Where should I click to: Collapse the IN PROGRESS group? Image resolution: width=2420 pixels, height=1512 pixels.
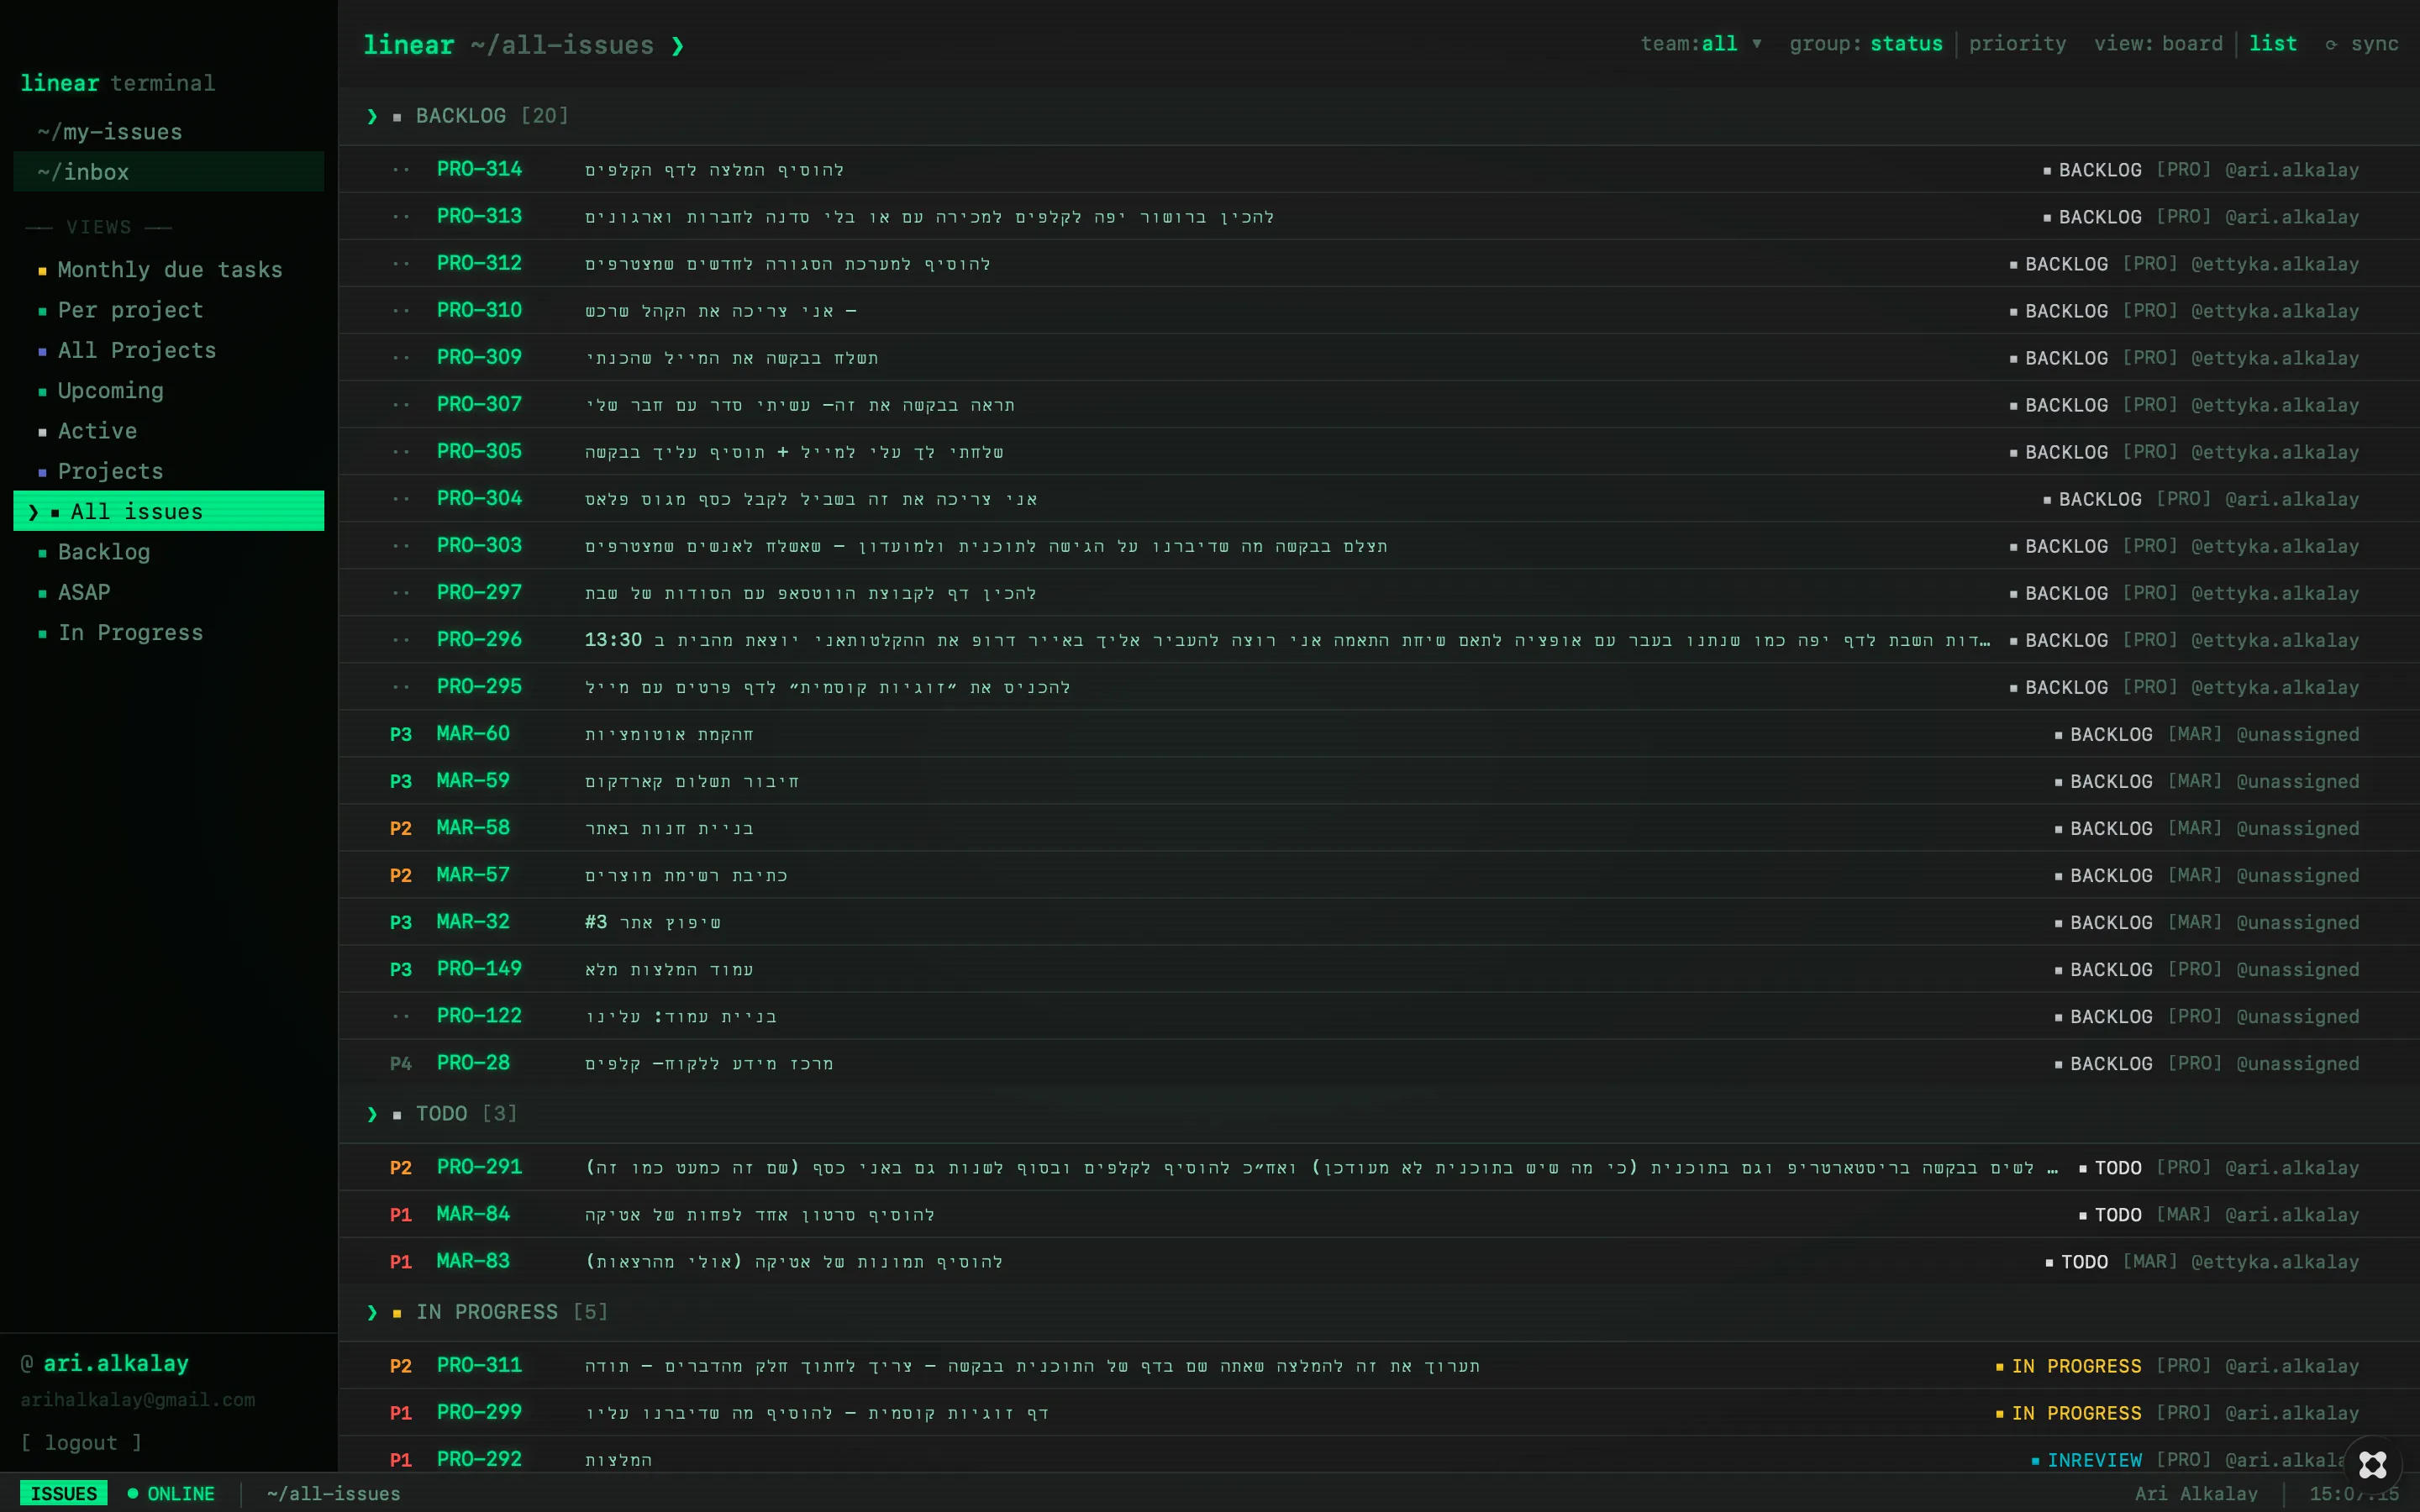(x=372, y=1312)
